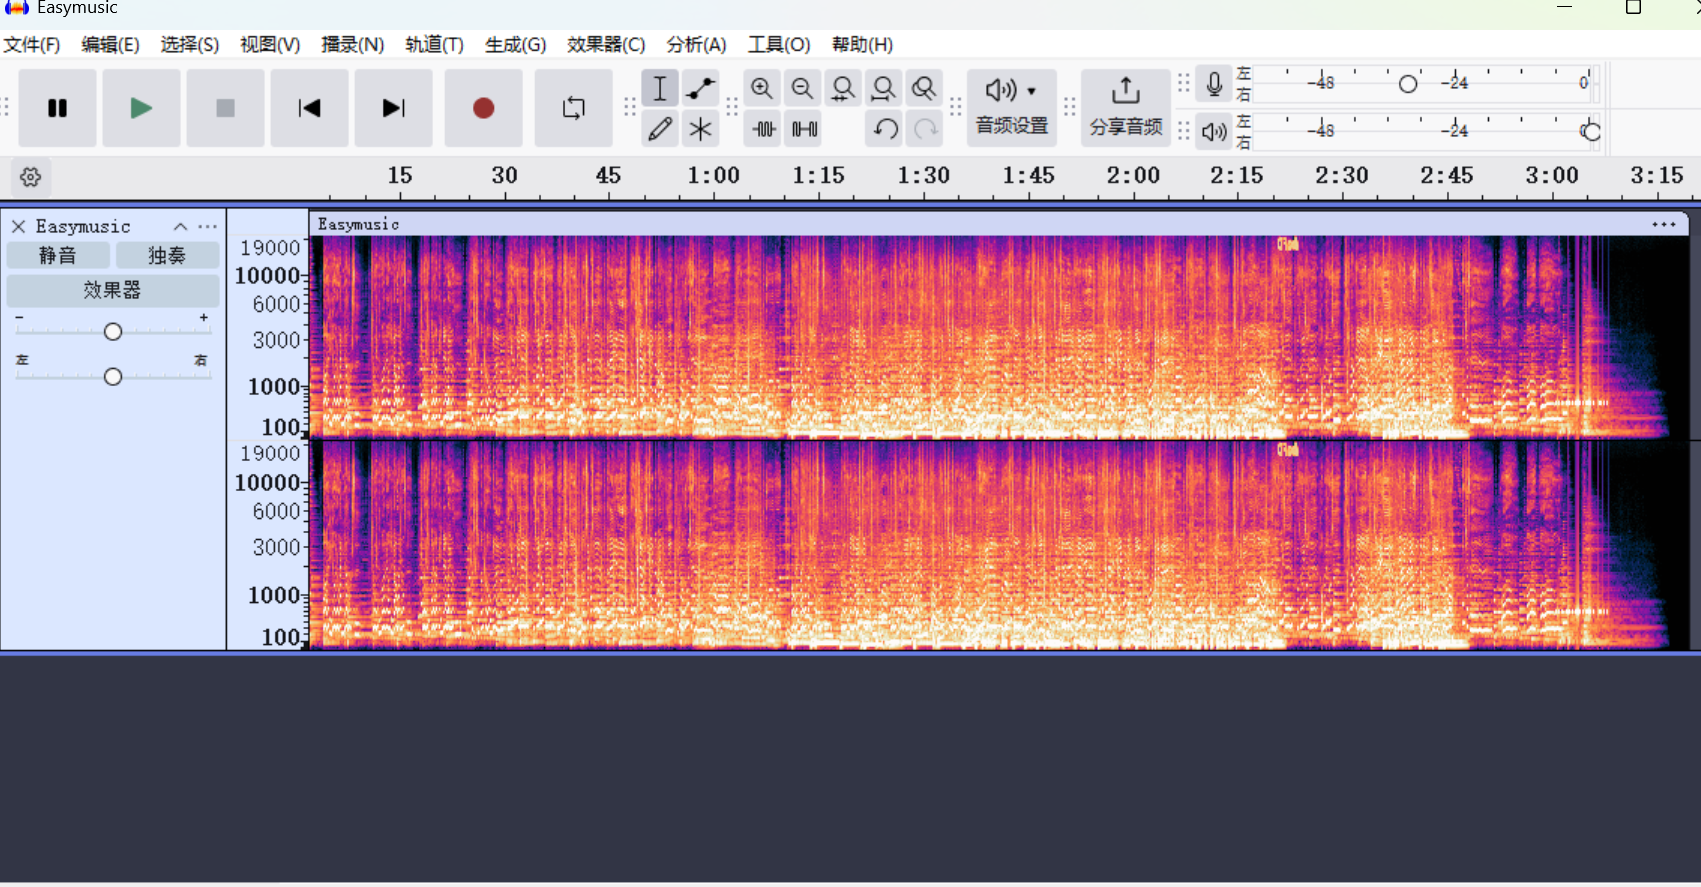Open the 工具(O) menu
The height and width of the screenshot is (887, 1701).
779,45
